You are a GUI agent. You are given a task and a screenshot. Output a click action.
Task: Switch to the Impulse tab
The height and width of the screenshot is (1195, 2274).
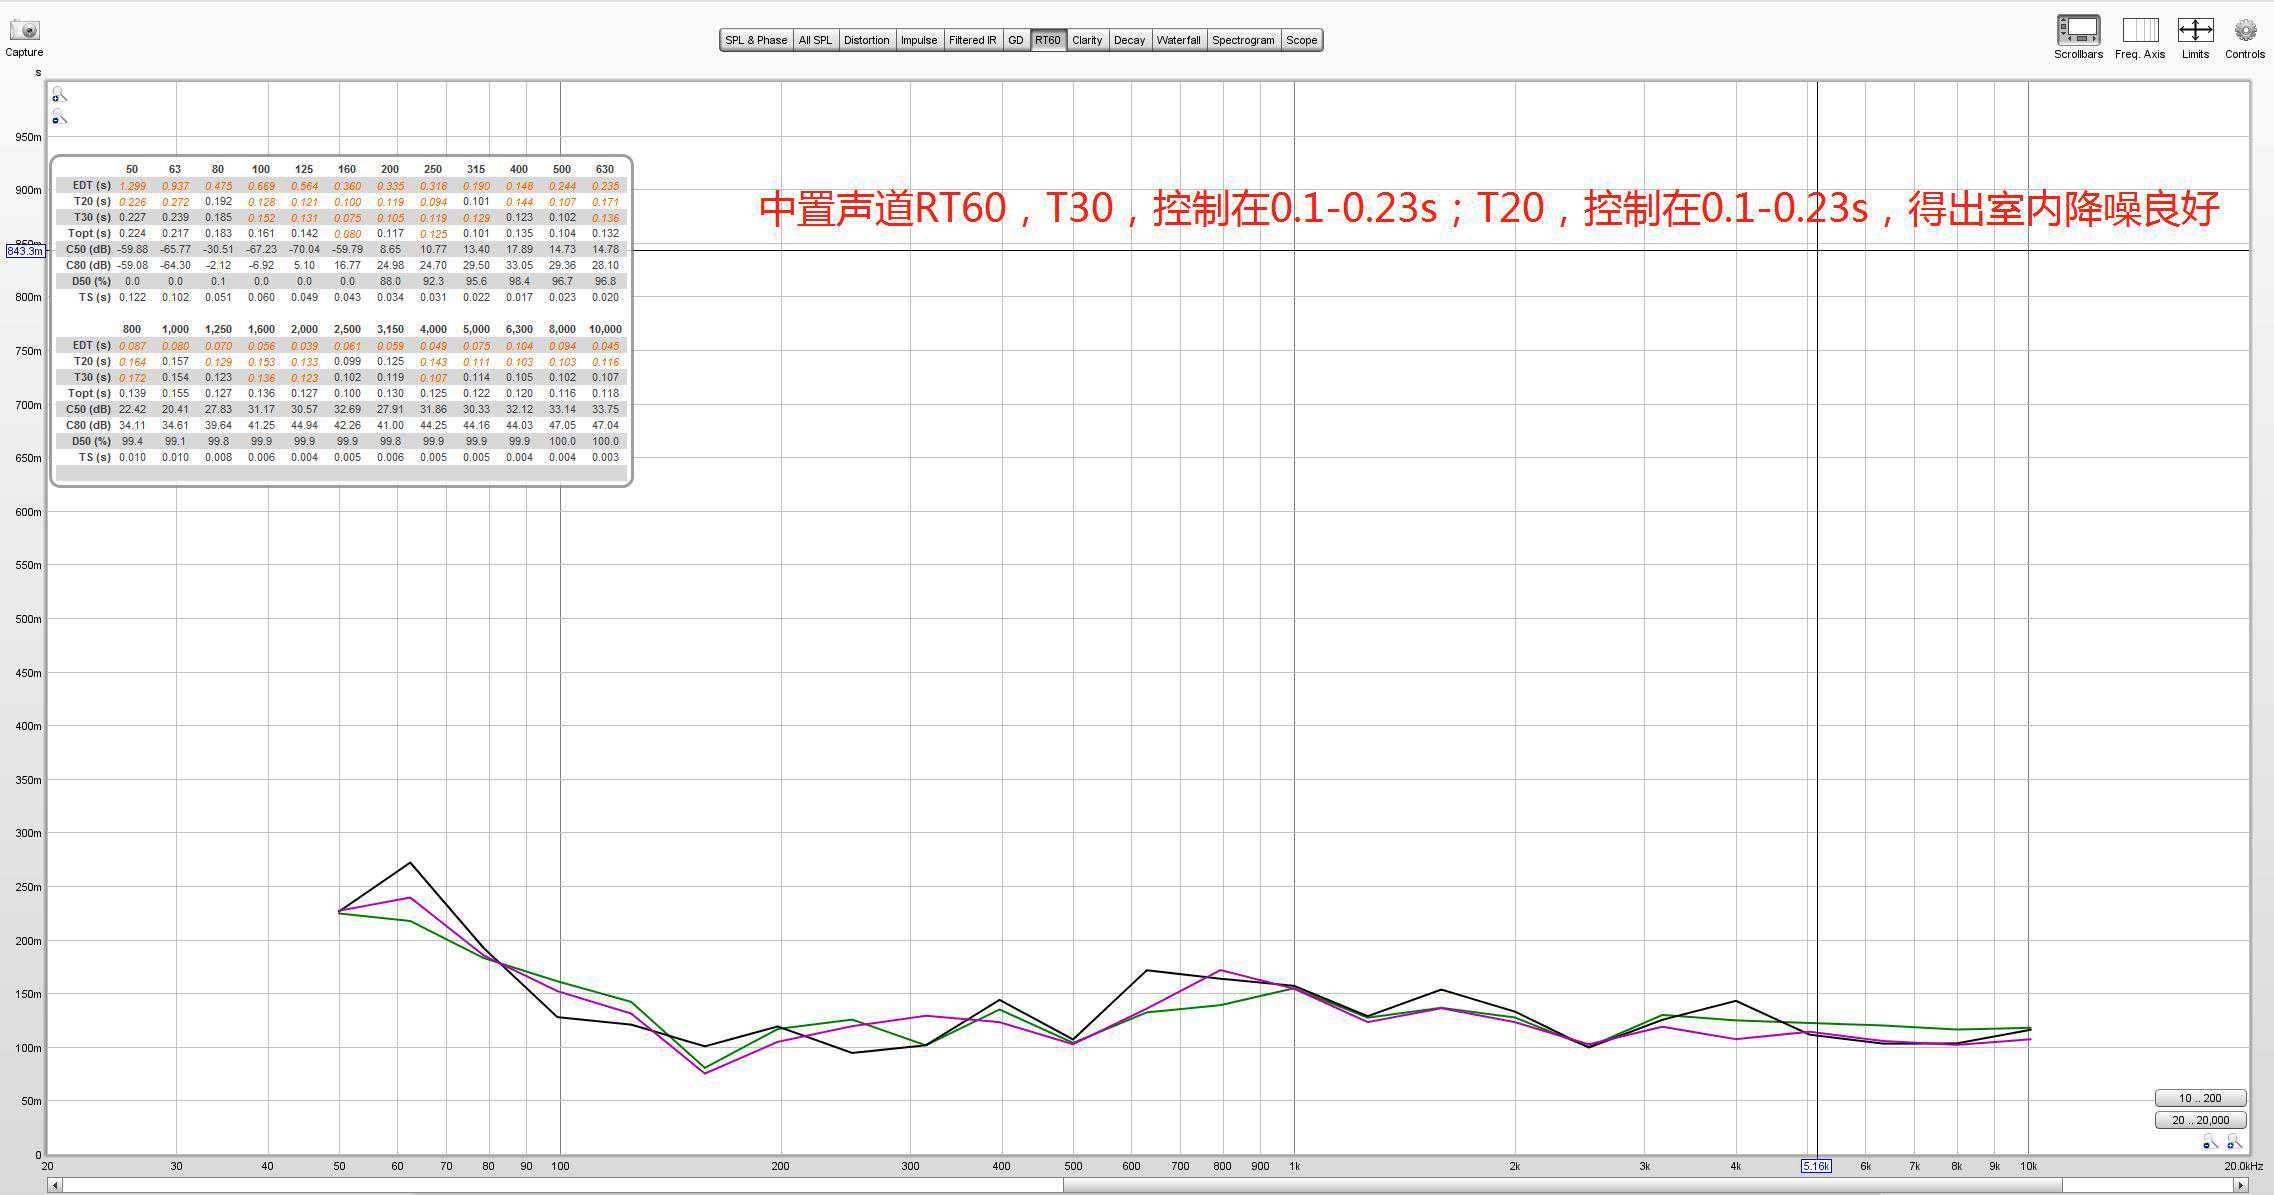[x=918, y=40]
